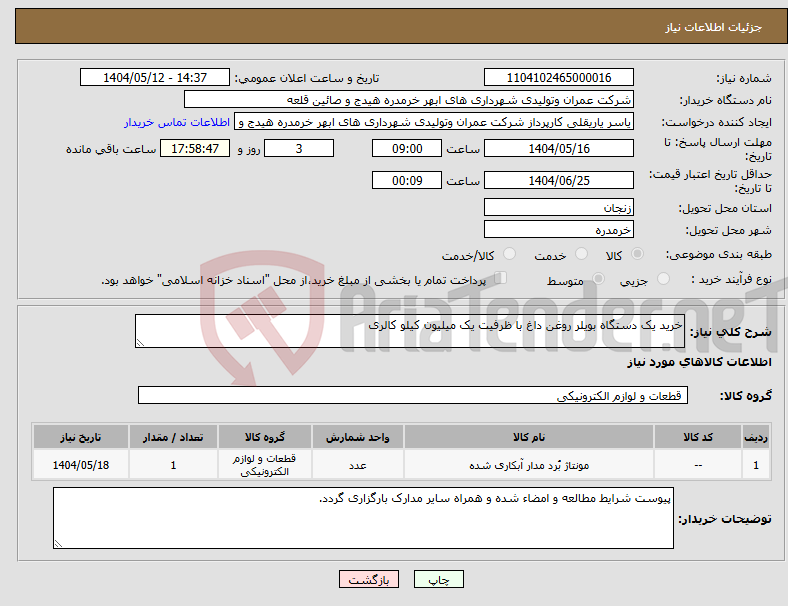788x606 pixels.
Task: Click the تاریخ نیاز column header
Action: [80, 437]
